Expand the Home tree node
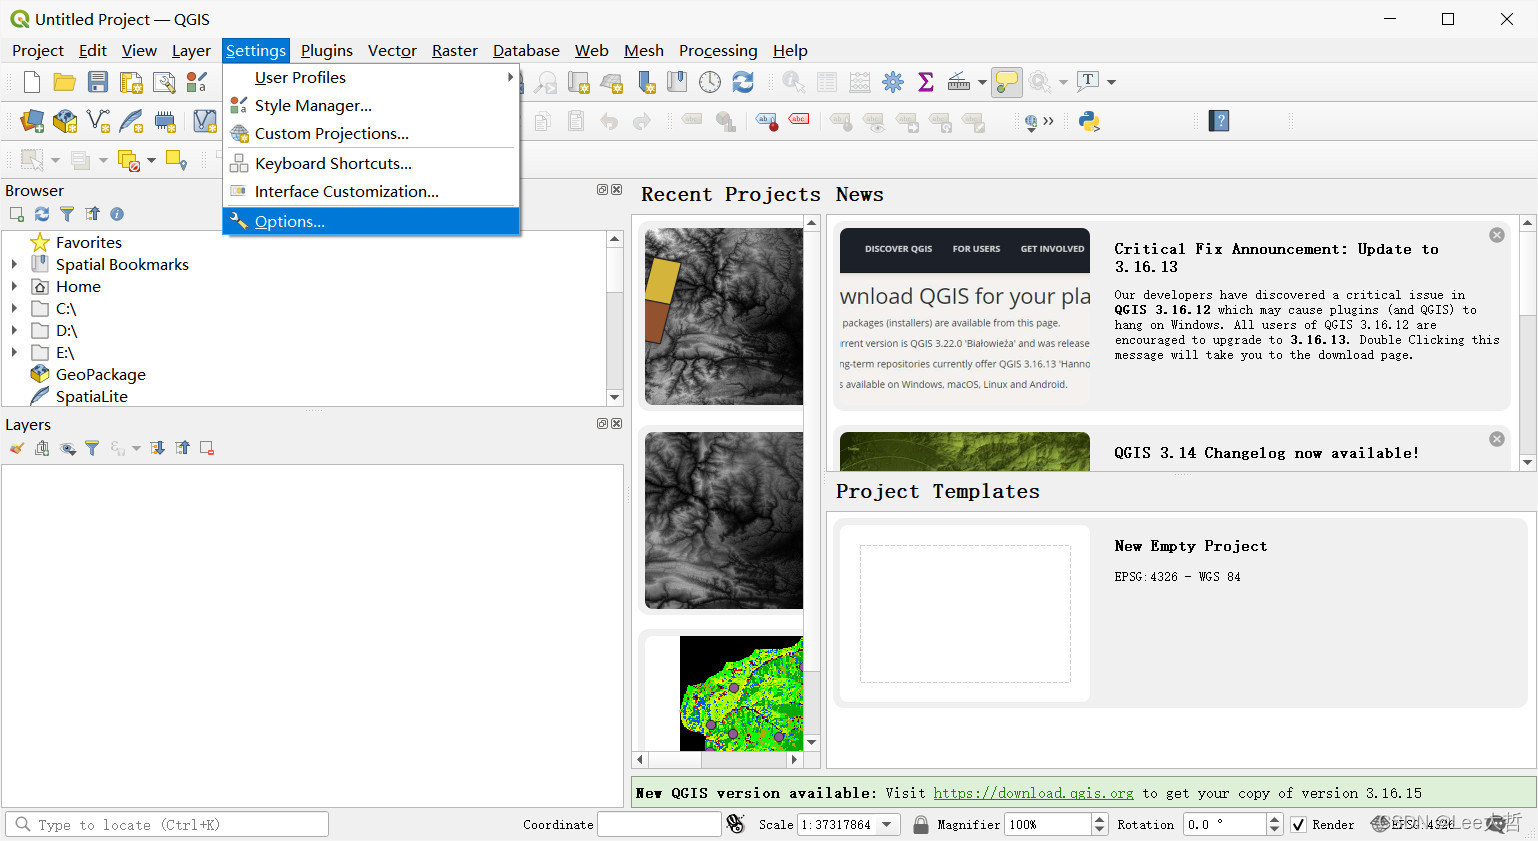 14,286
